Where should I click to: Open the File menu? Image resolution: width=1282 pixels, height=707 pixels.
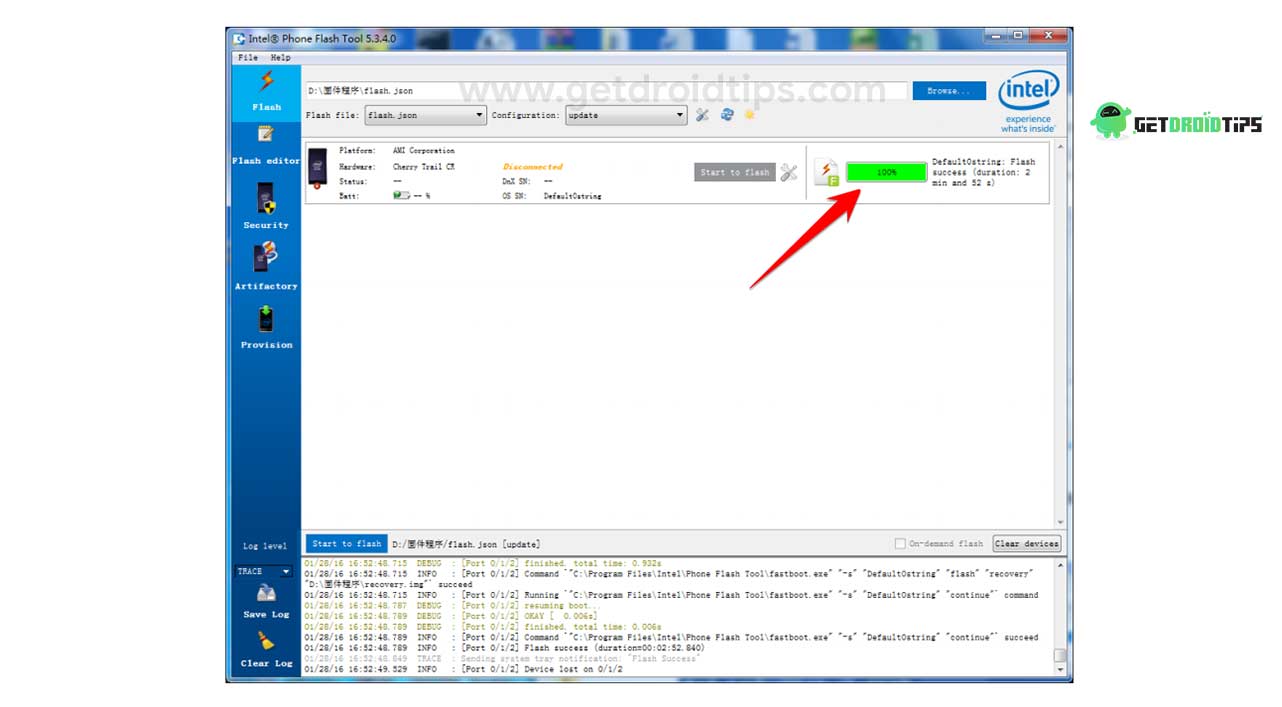(248, 57)
